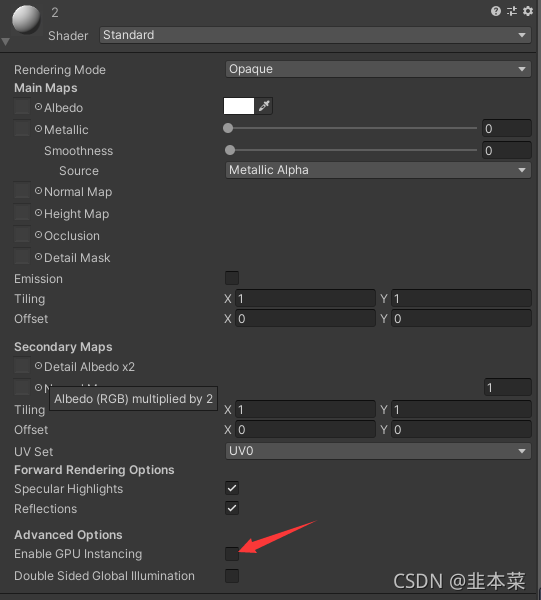
Task: Open the UV Set dropdown
Action: [378, 451]
